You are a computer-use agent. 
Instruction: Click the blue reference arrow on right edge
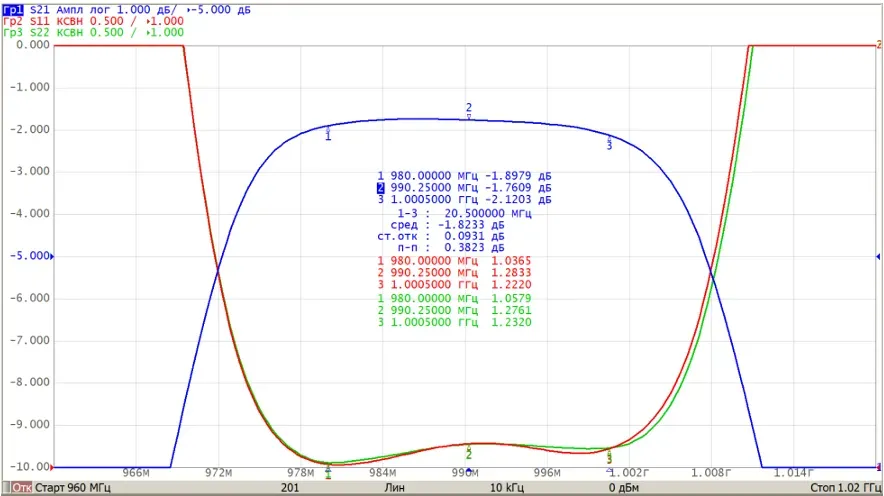(x=877, y=256)
